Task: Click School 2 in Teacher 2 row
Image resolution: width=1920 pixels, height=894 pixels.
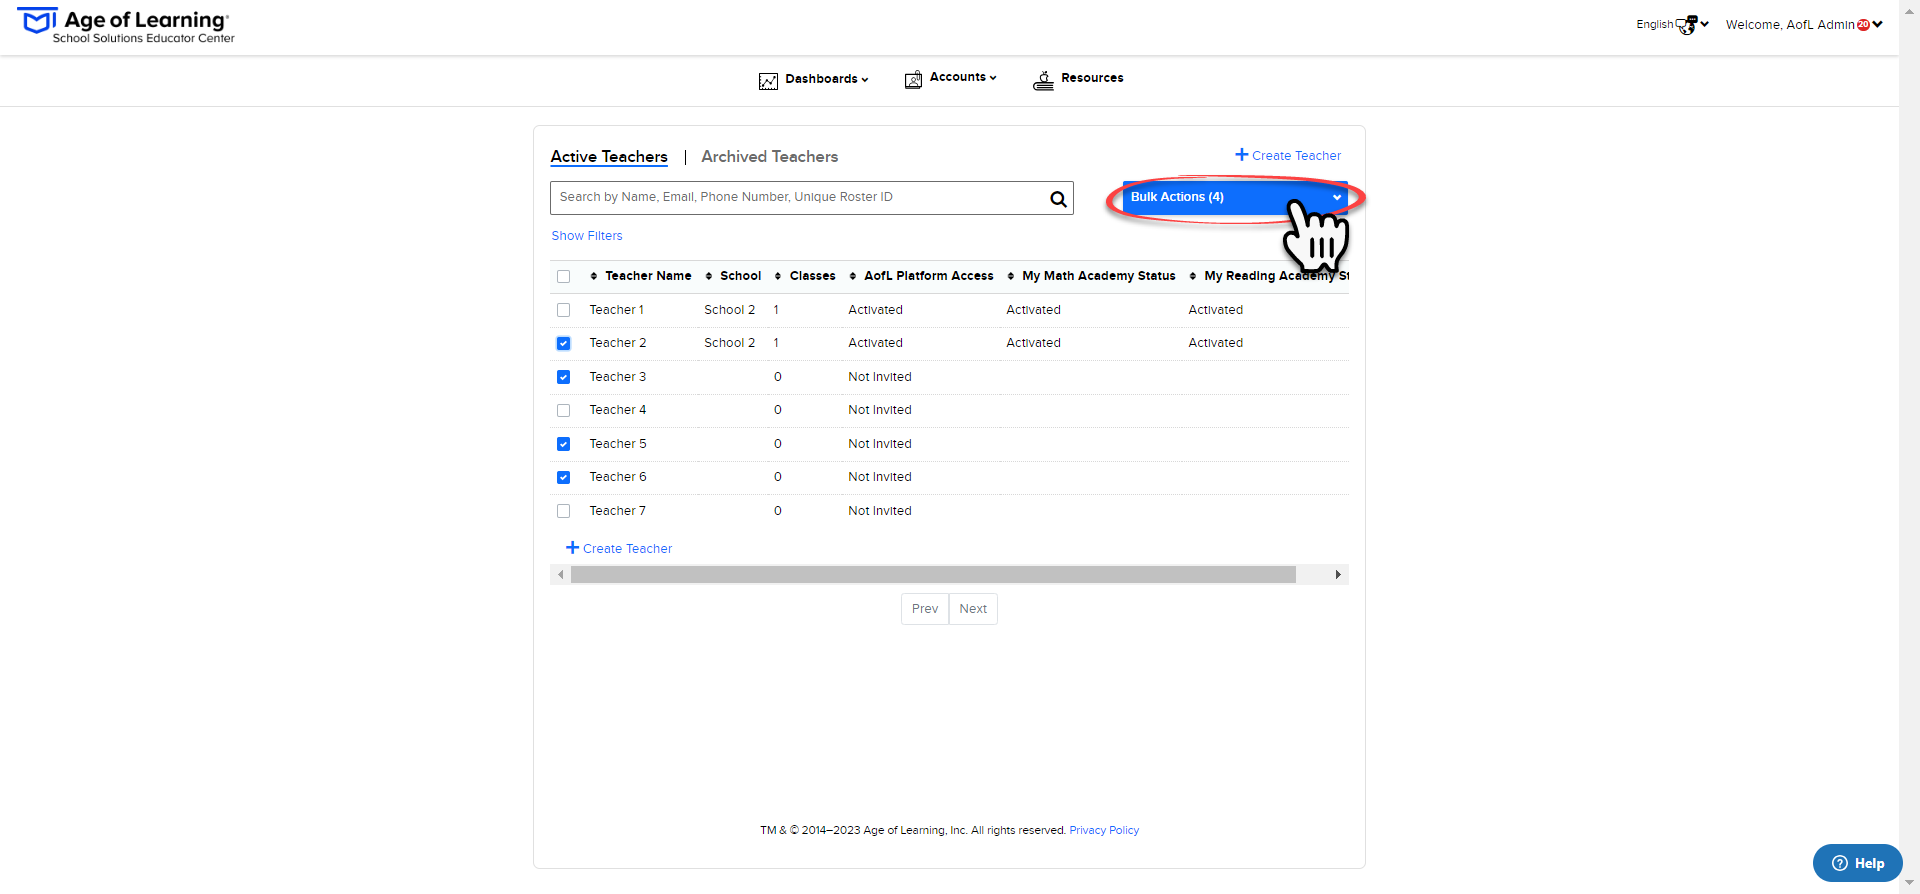Action: 730,343
